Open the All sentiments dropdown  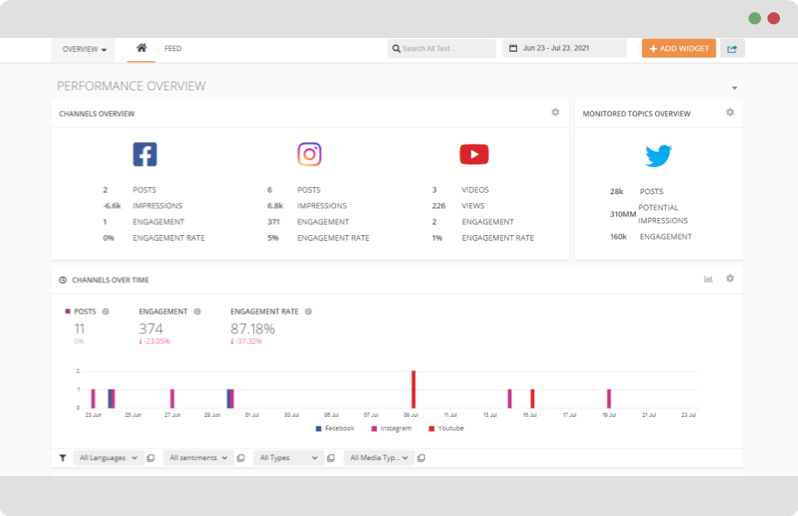(198, 458)
